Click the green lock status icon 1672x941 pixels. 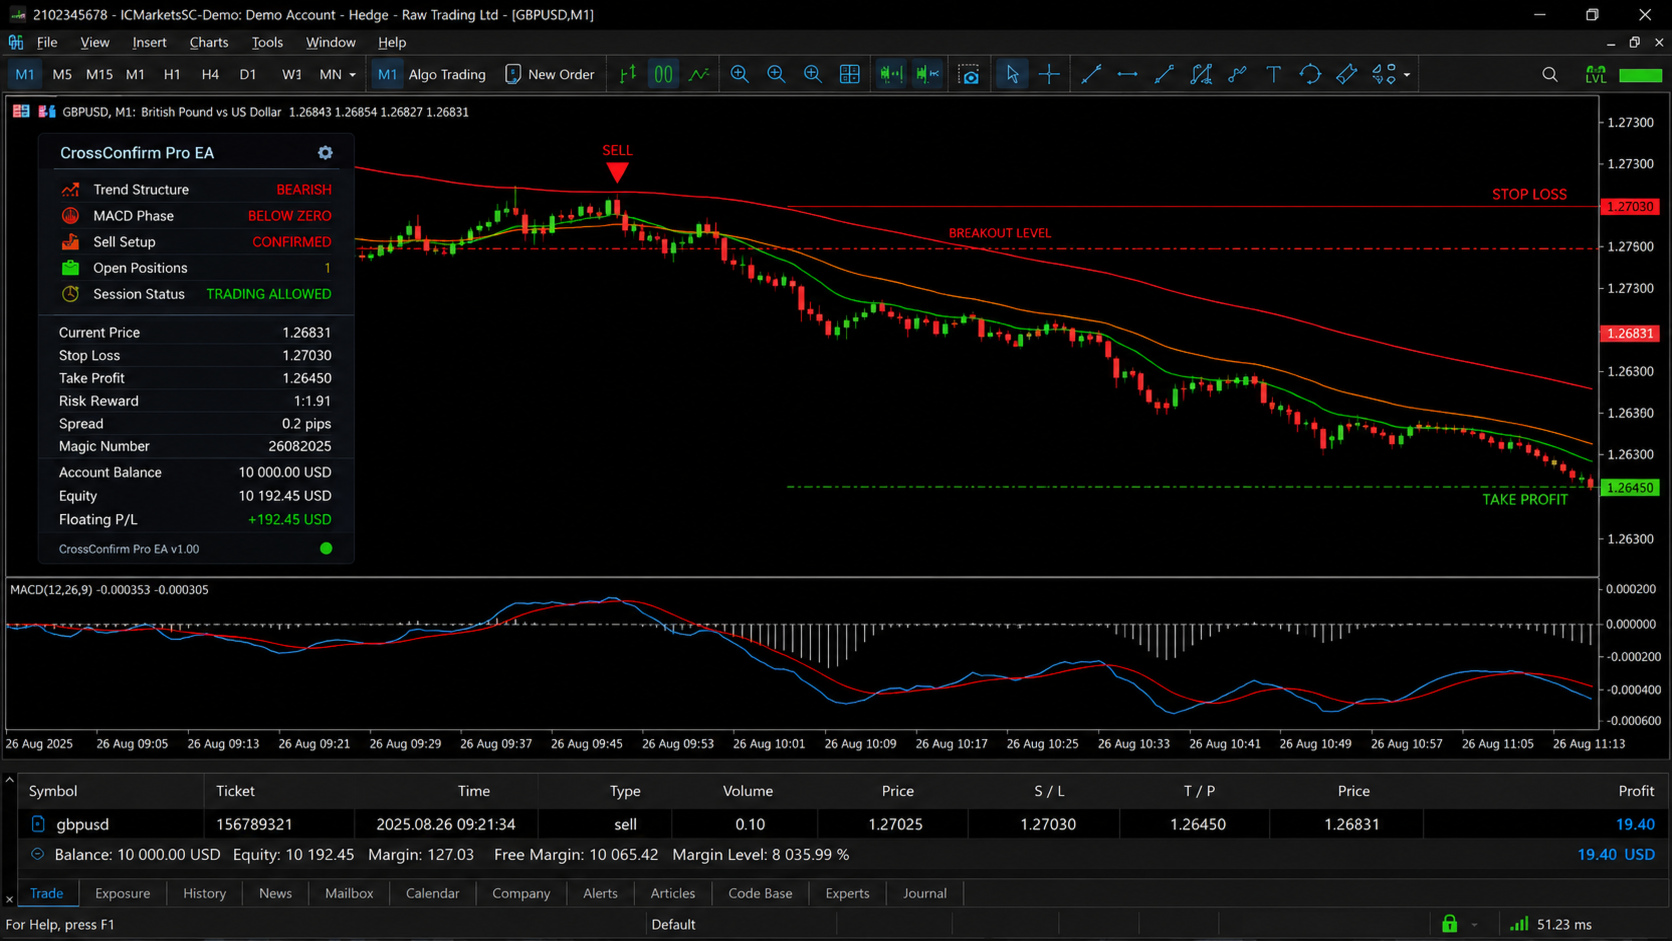[1449, 924]
